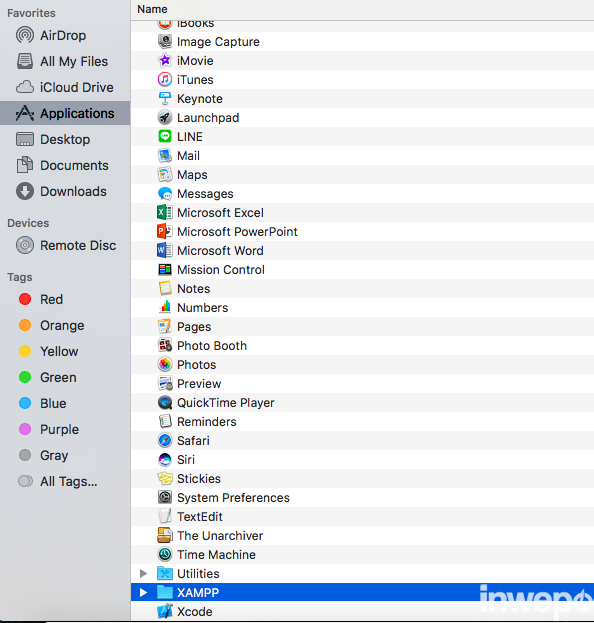Filter by the Gray tag
The height and width of the screenshot is (623, 594).
(x=65, y=455)
